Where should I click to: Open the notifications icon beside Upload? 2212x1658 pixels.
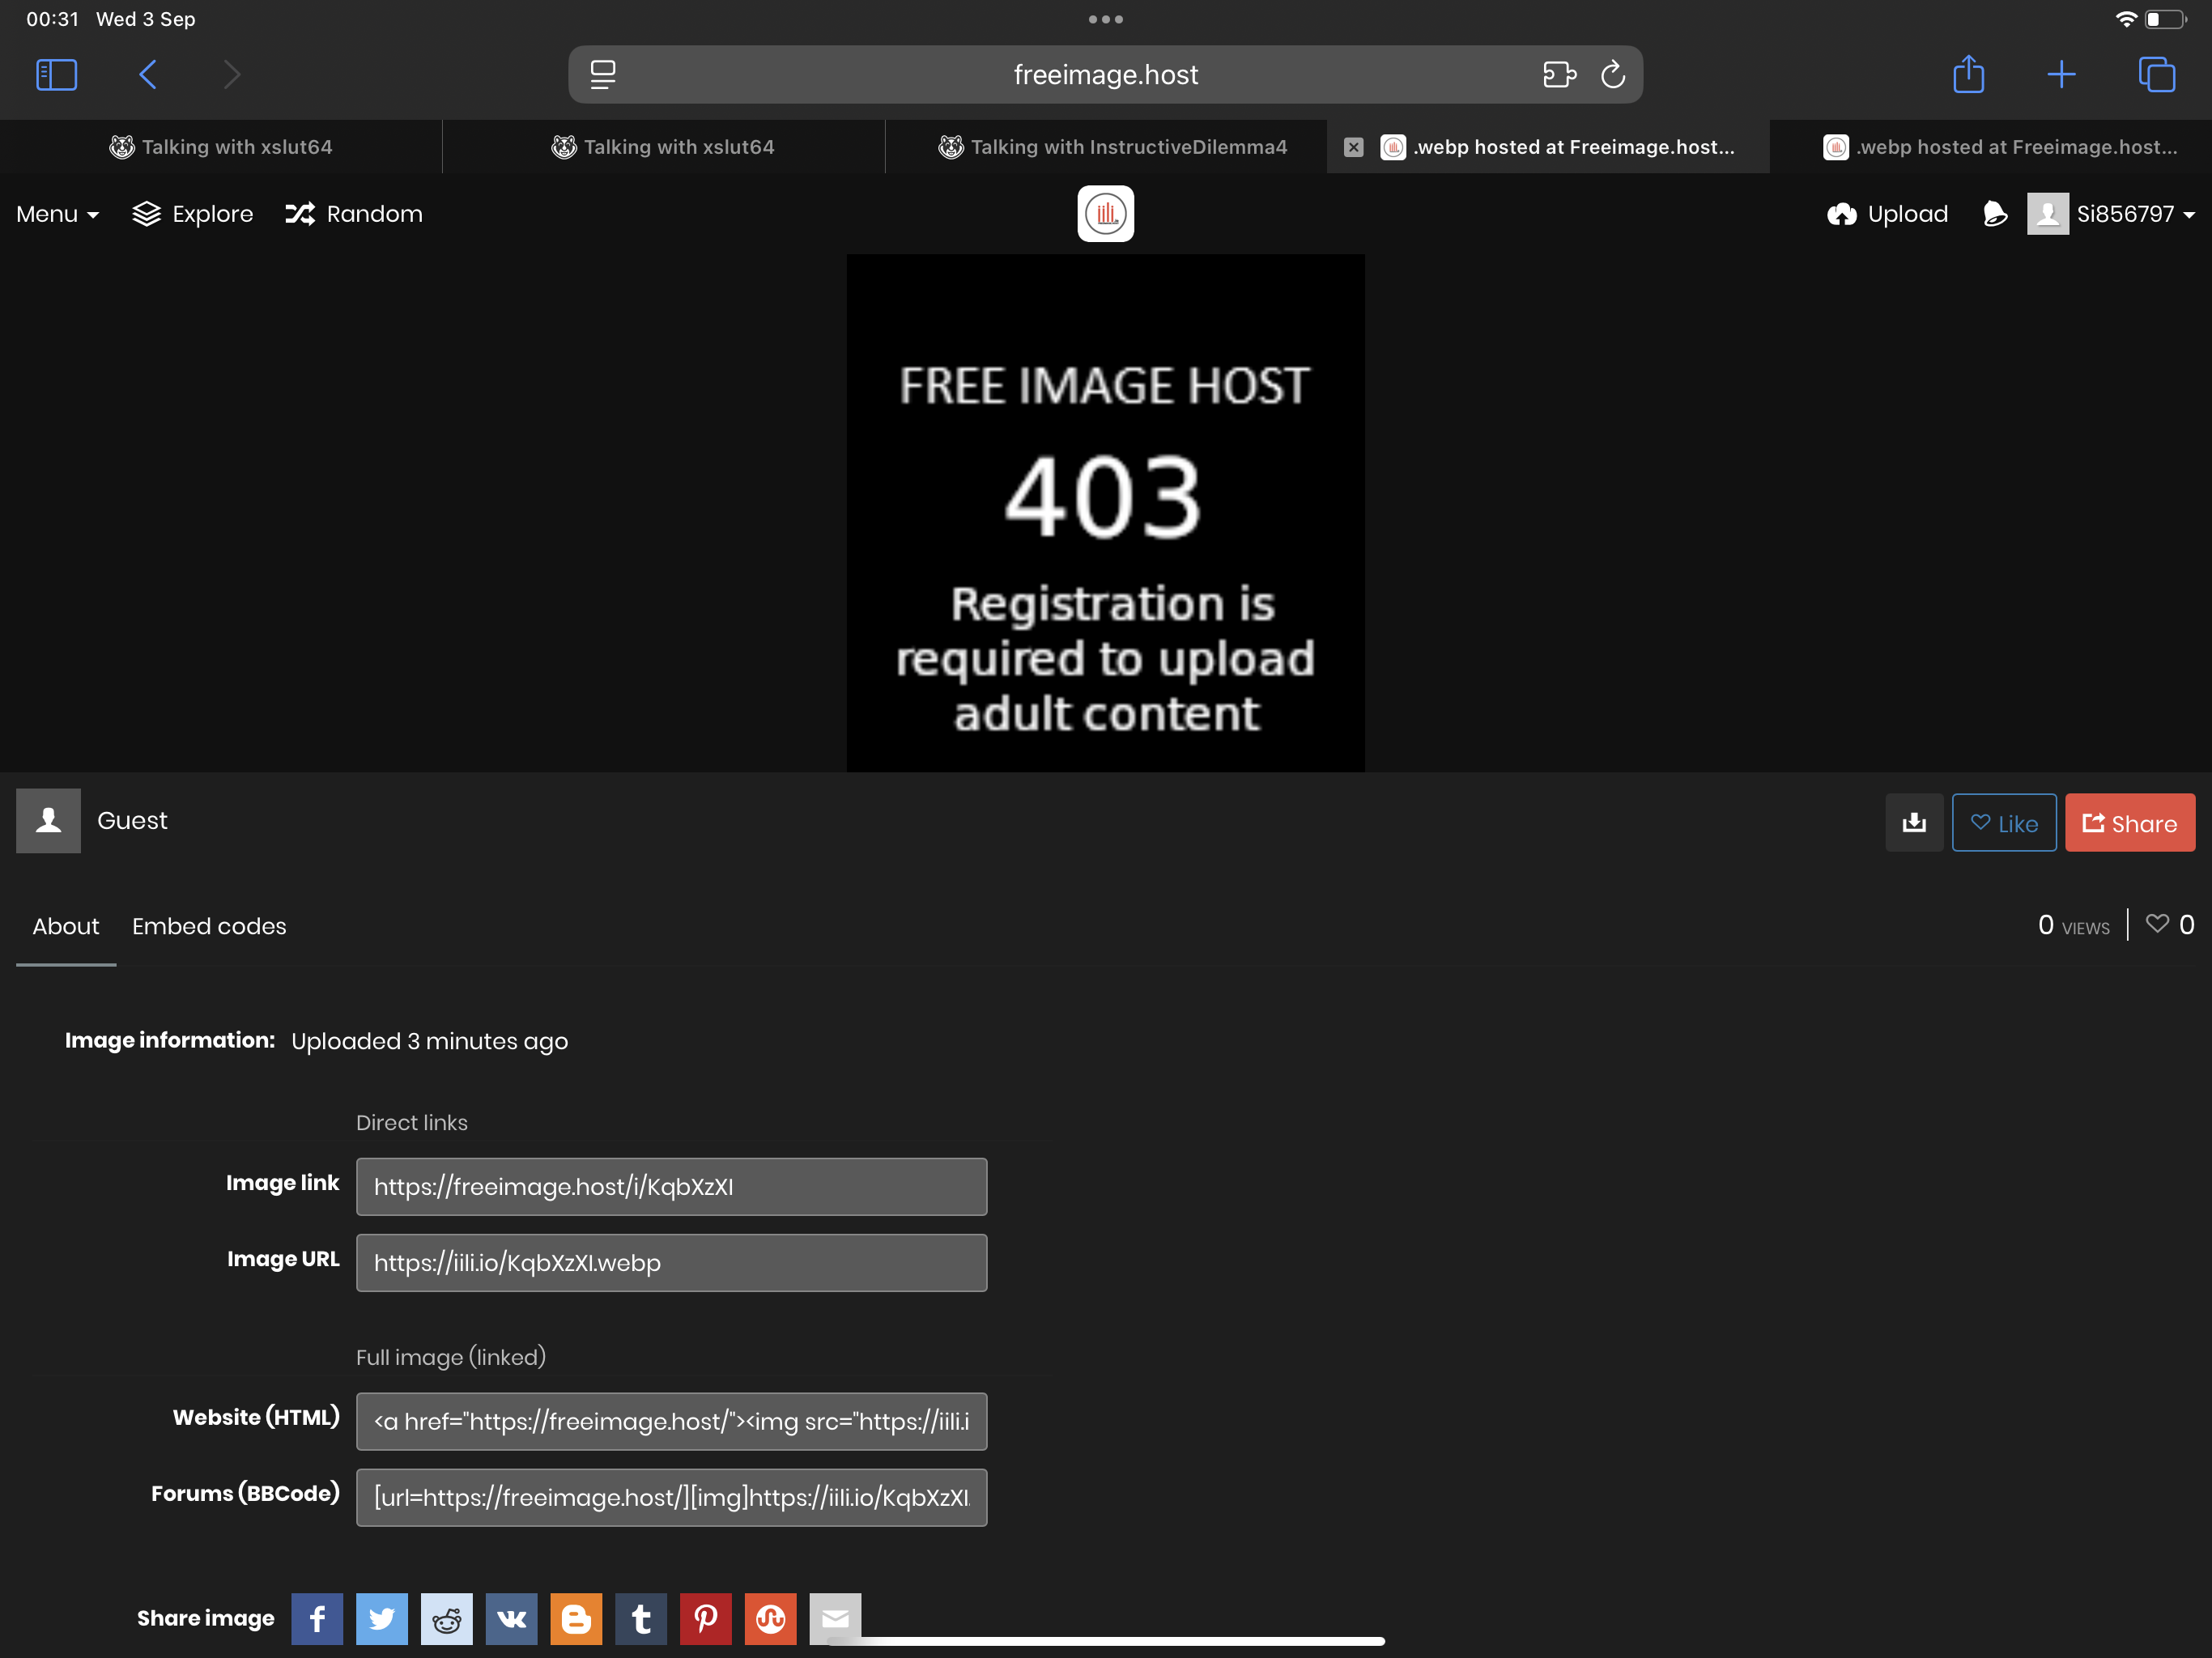[x=1994, y=214]
